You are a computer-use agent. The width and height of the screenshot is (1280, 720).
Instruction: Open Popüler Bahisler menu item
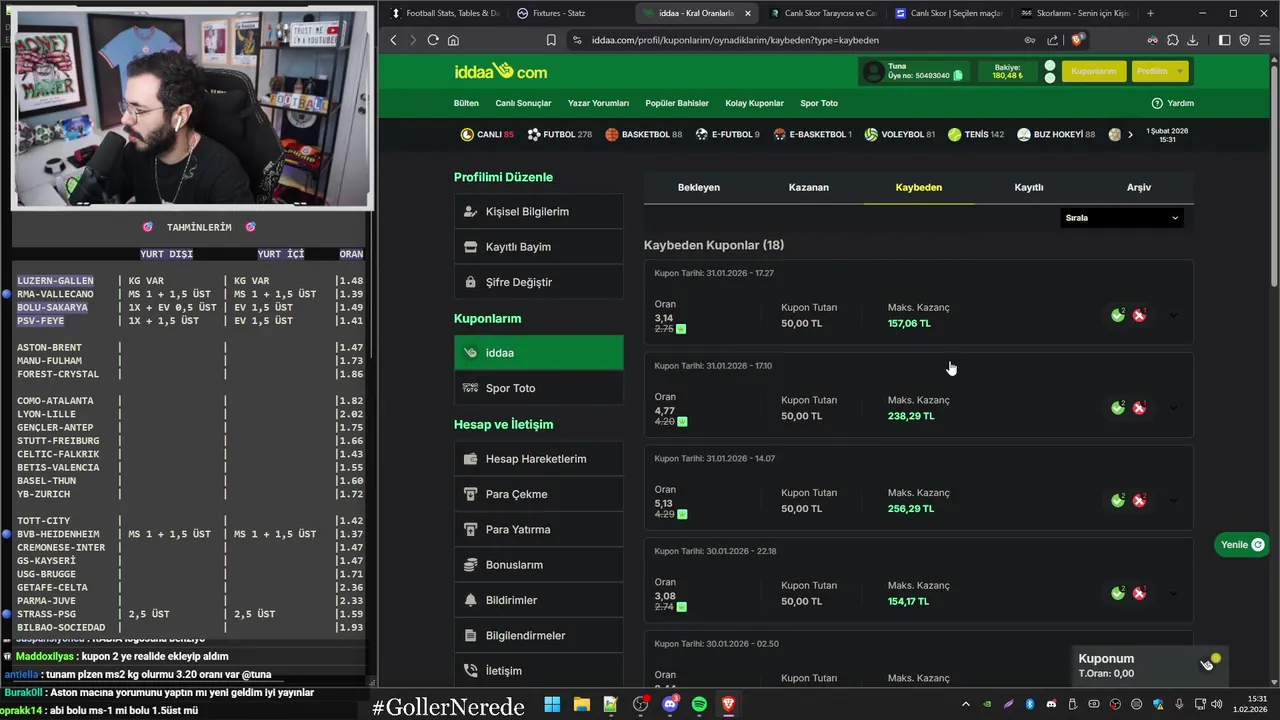pyautogui.click(x=677, y=103)
